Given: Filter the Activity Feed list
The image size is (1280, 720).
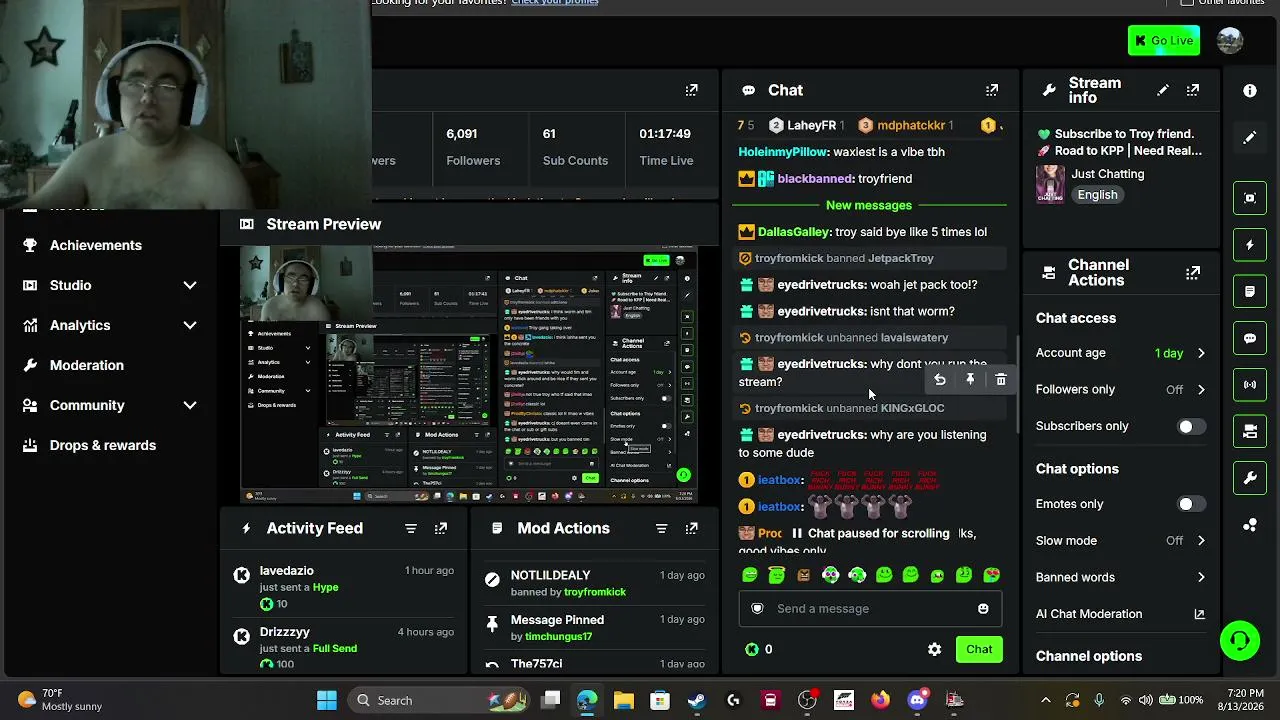Looking at the screenshot, I should 411,528.
